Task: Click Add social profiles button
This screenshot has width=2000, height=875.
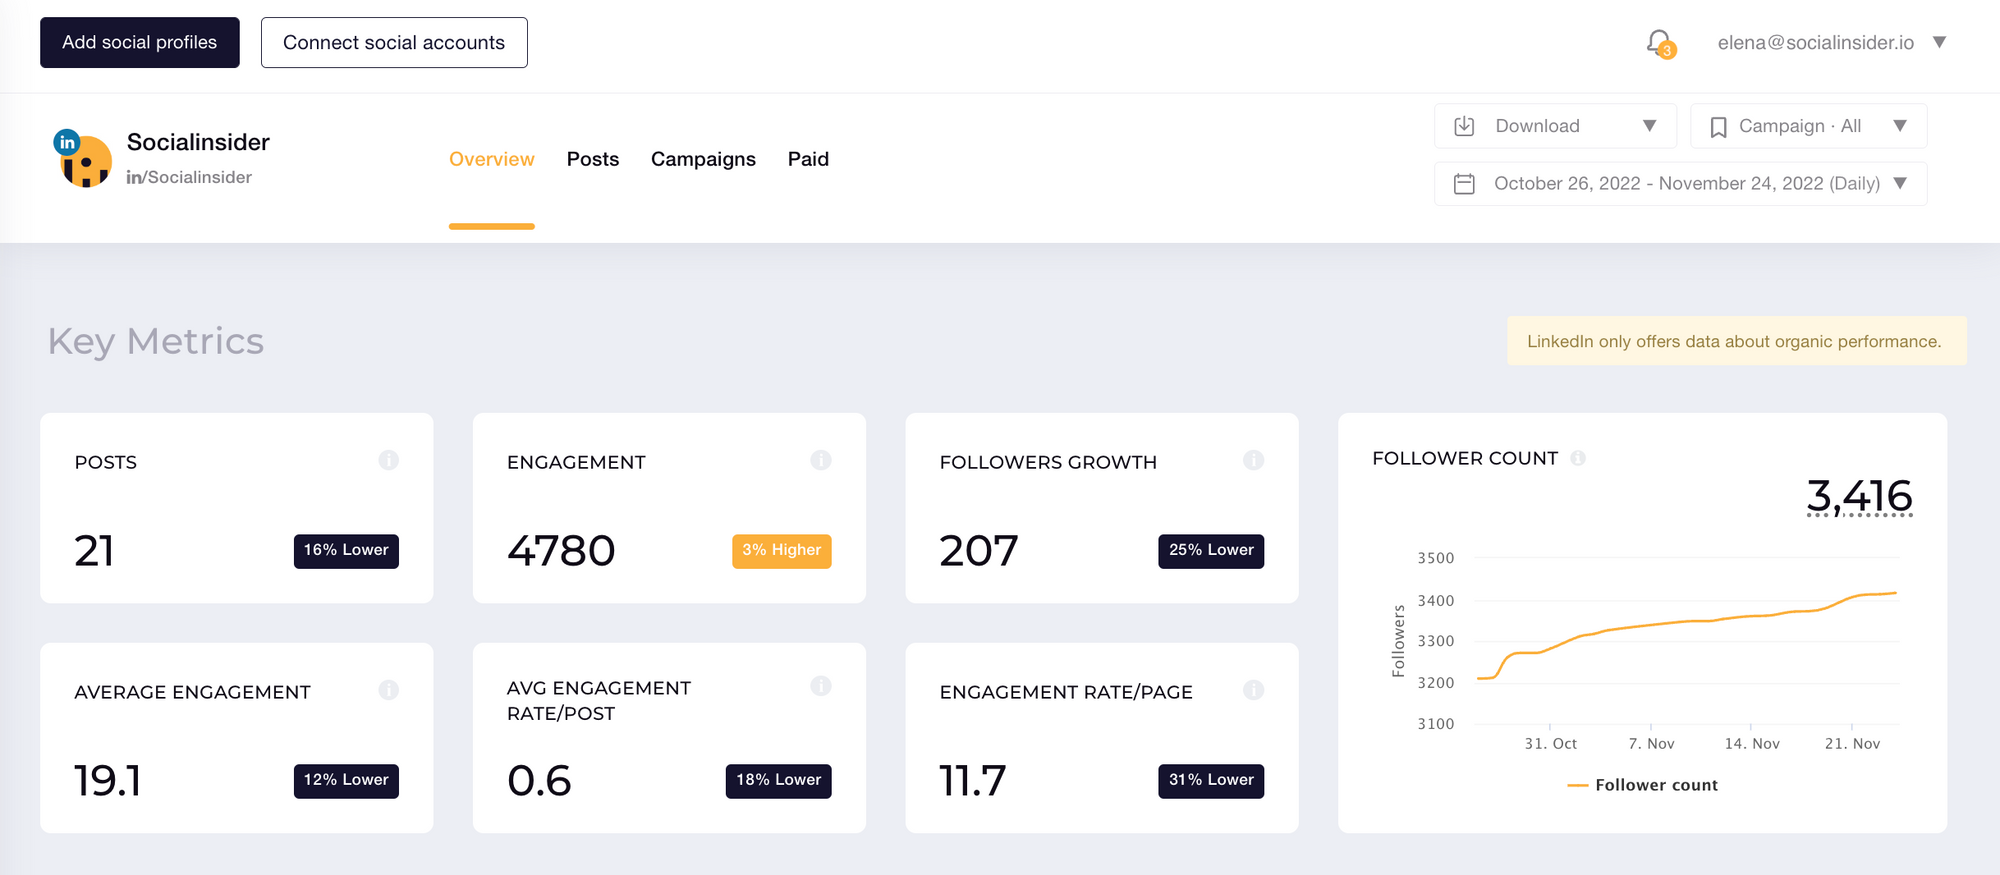Action: coord(140,42)
